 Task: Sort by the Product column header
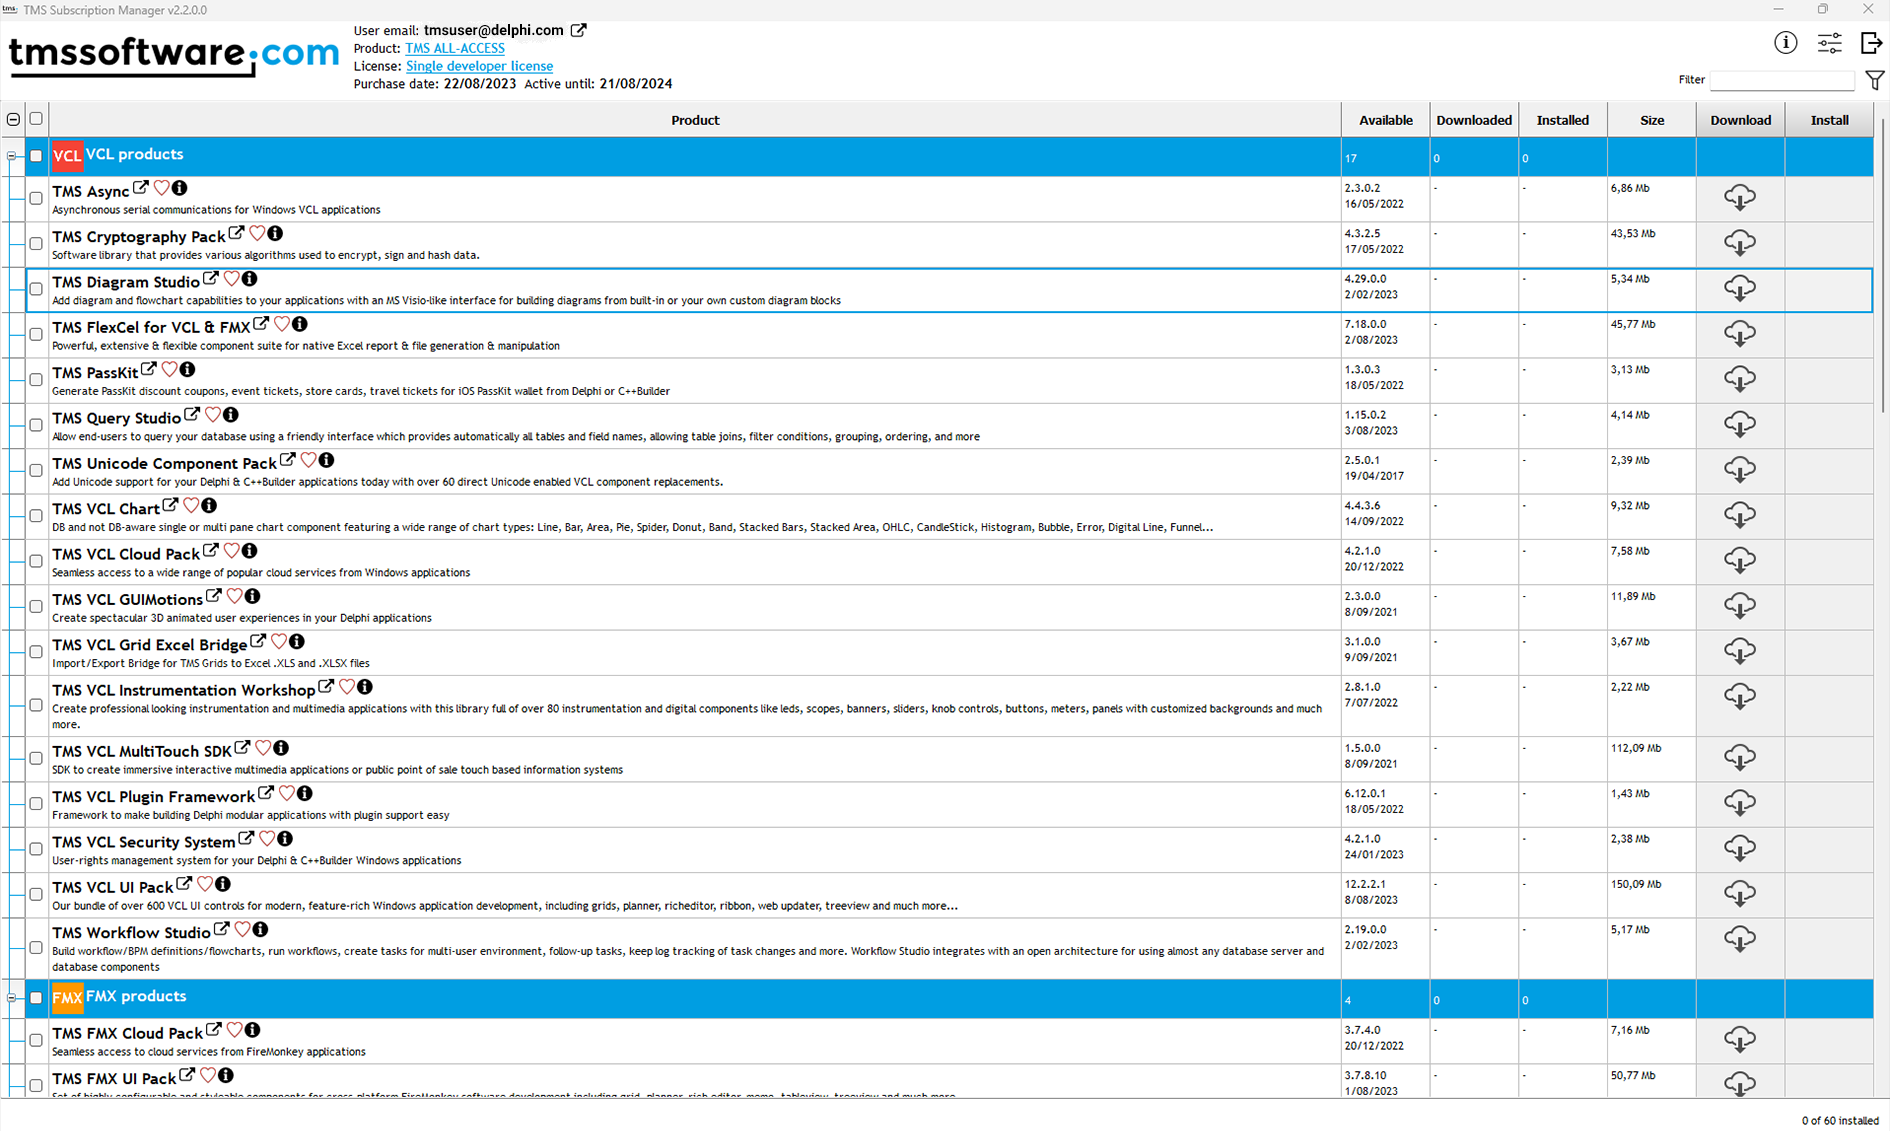pyautogui.click(x=695, y=120)
